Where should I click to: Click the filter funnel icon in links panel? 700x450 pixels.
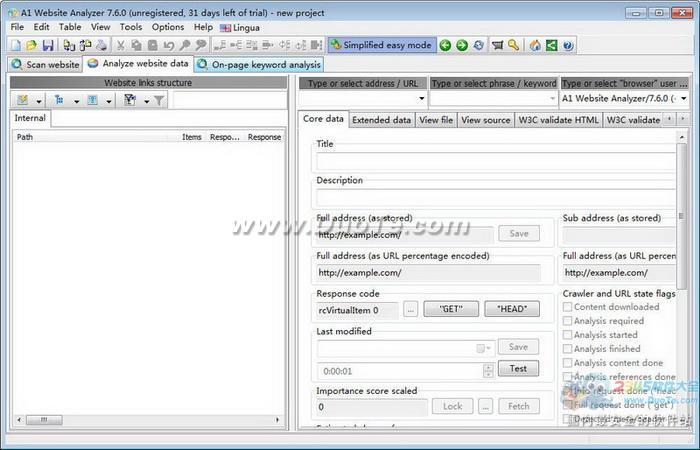[159, 100]
